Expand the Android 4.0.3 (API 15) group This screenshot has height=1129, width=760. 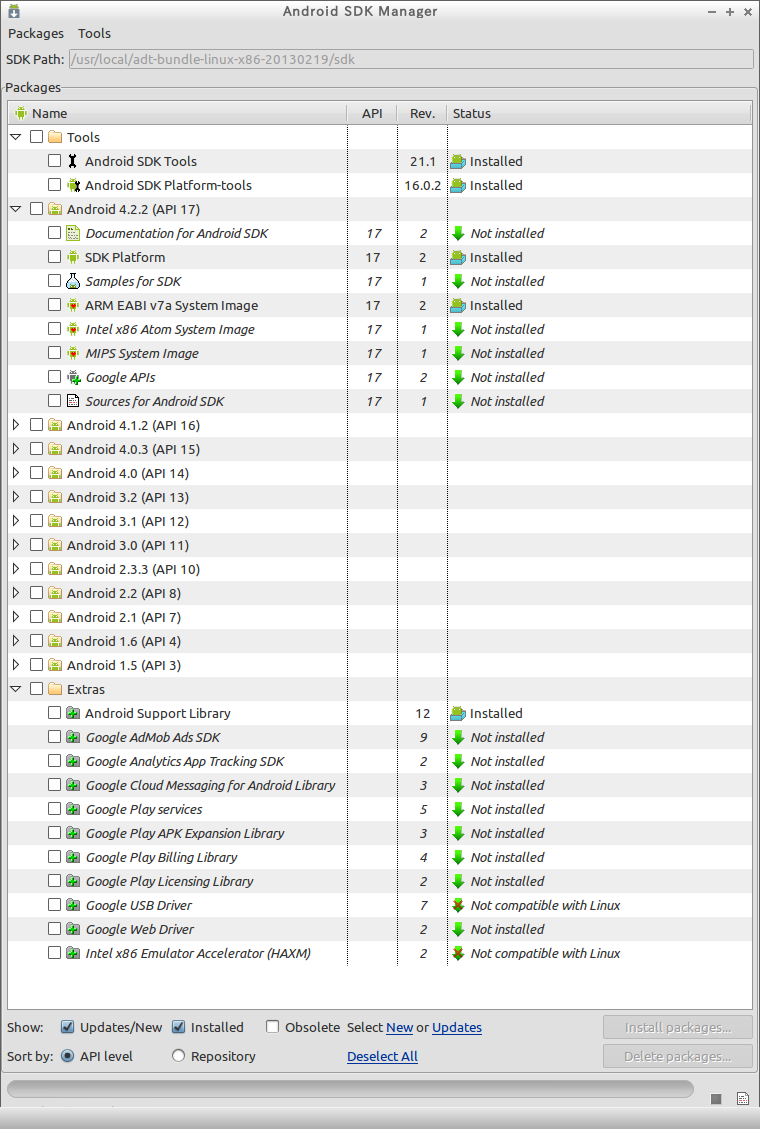click(x=16, y=449)
